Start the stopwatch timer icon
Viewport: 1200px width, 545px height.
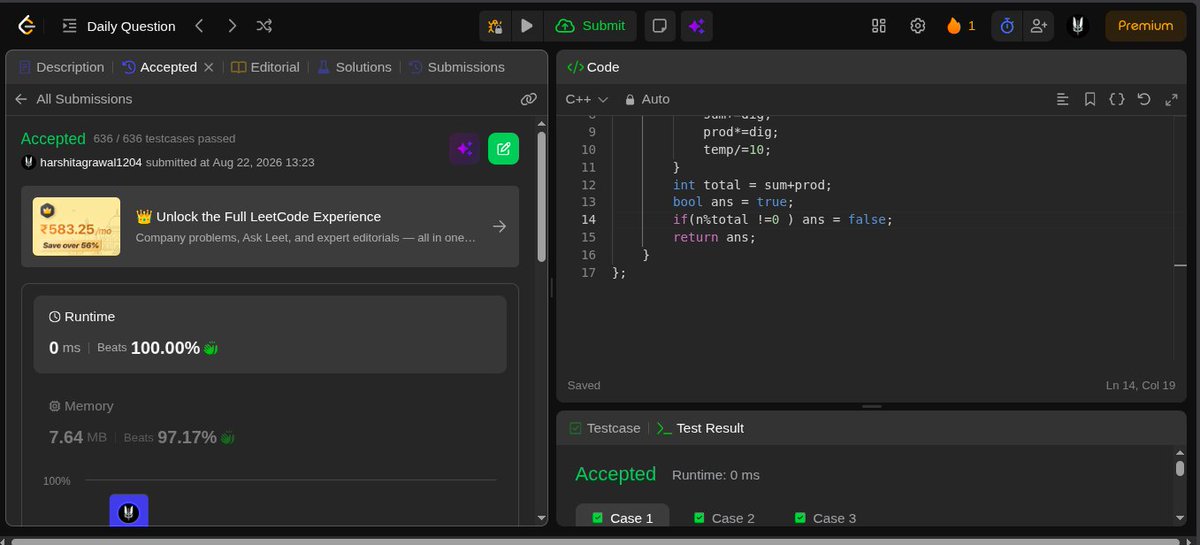[x=1007, y=26]
